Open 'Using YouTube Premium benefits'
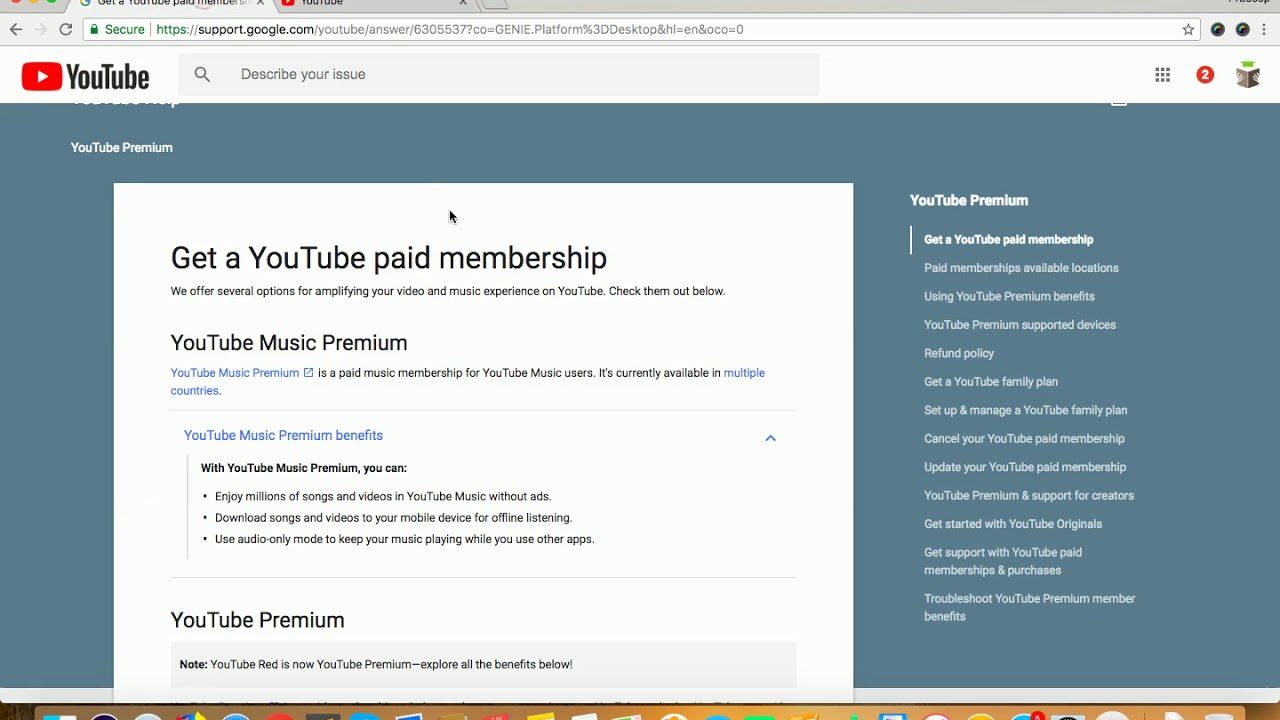This screenshot has height=720, width=1280. click(1009, 297)
